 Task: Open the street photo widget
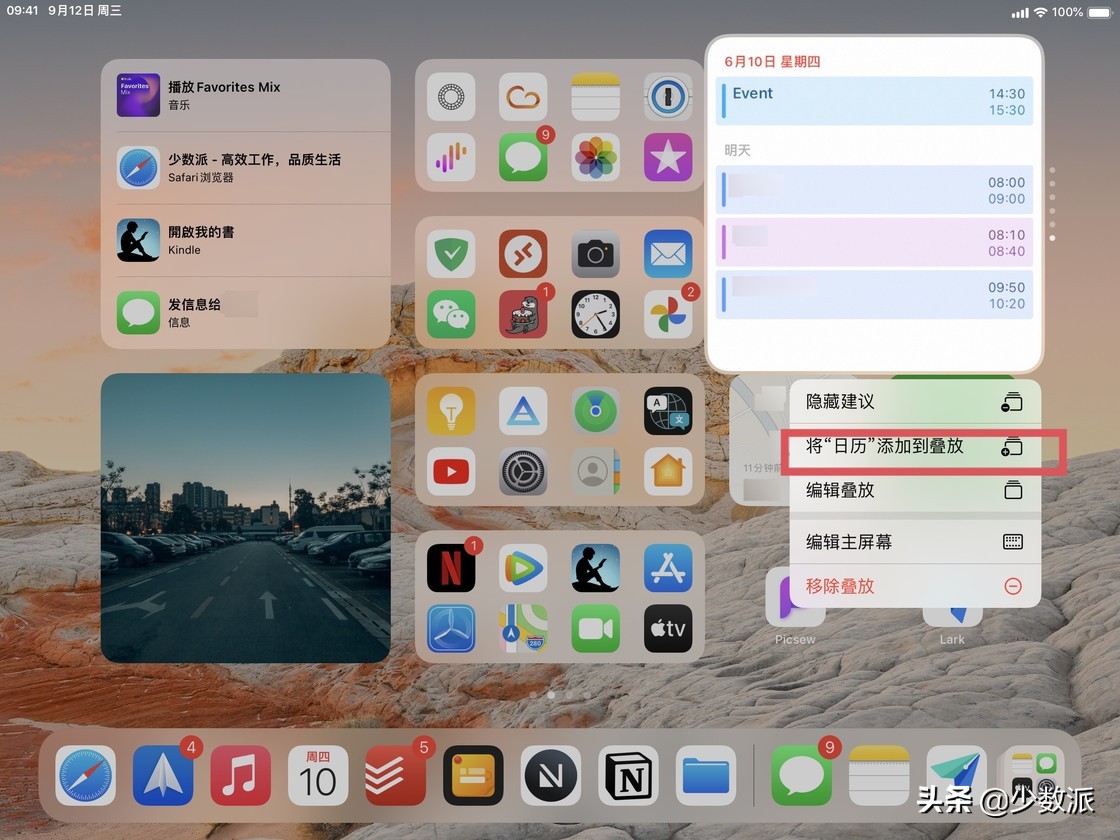246,518
